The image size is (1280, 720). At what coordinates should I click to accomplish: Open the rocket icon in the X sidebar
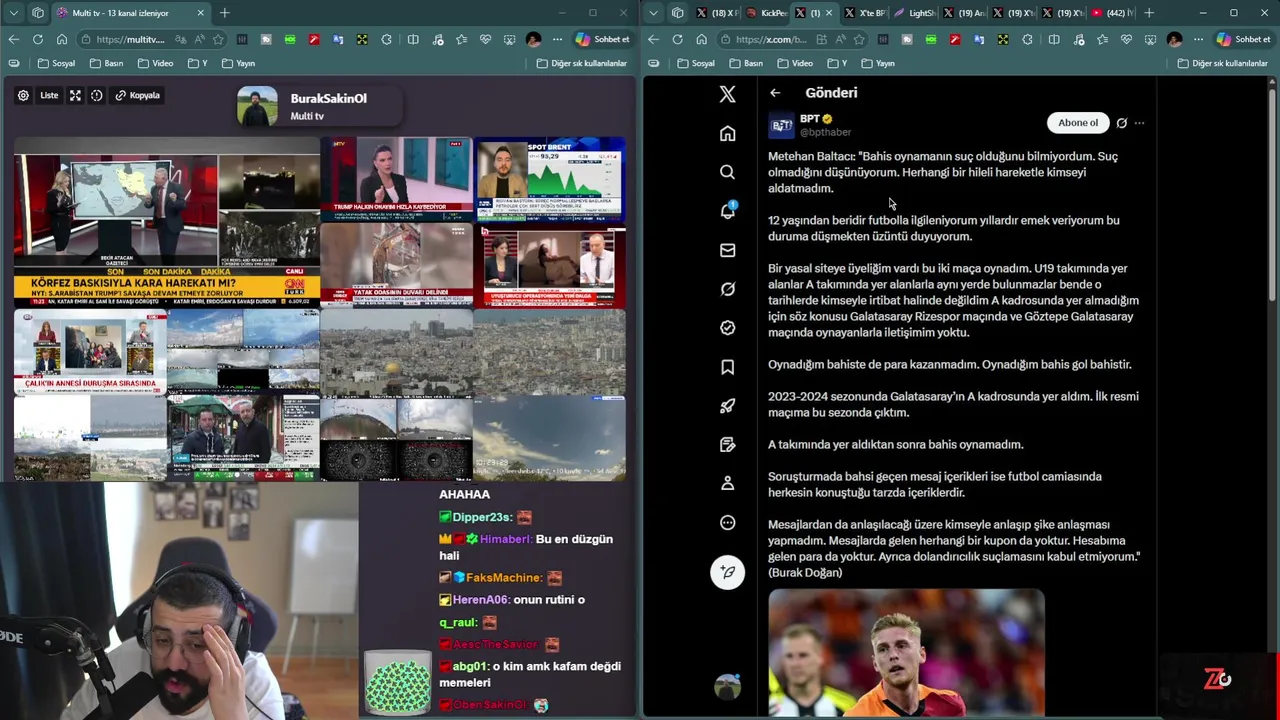(727, 406)
